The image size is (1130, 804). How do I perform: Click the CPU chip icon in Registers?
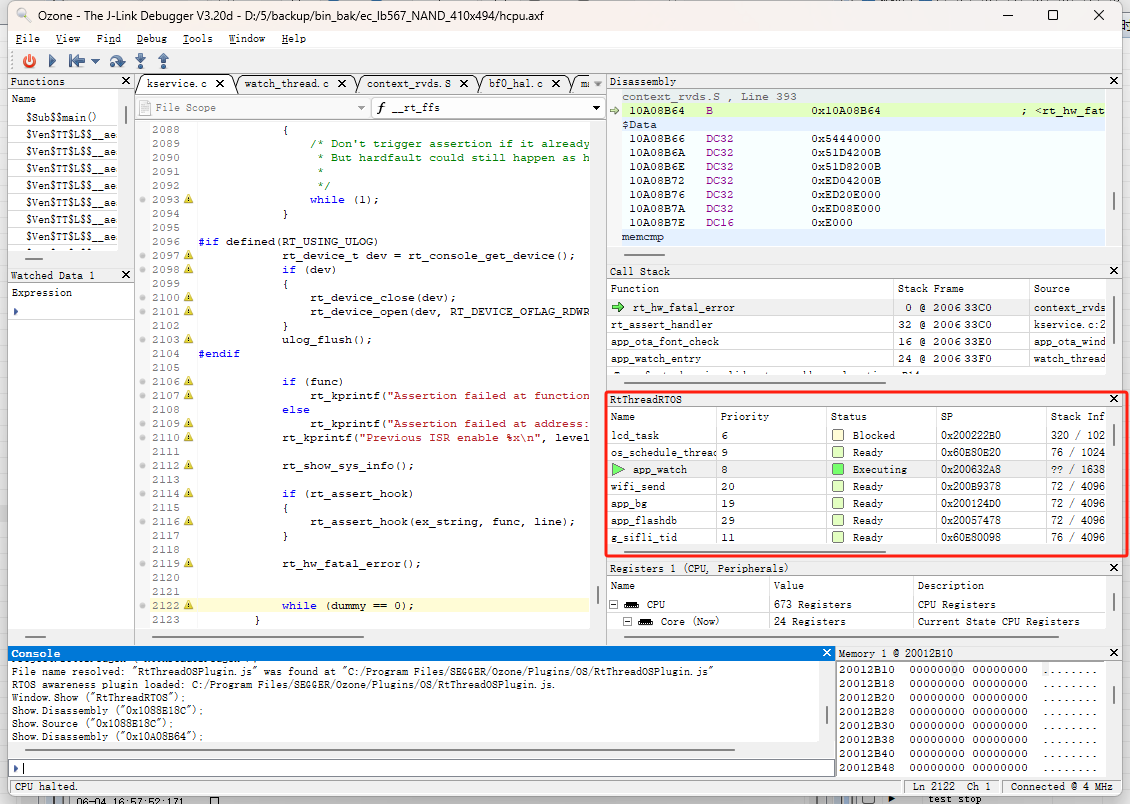click(631, 604)
